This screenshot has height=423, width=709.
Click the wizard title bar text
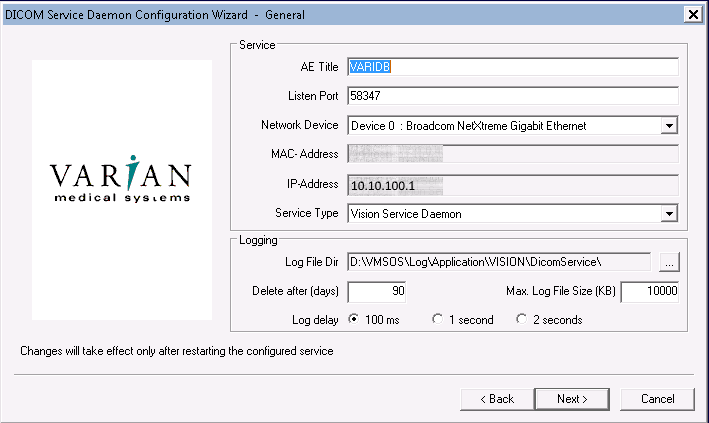155,15
